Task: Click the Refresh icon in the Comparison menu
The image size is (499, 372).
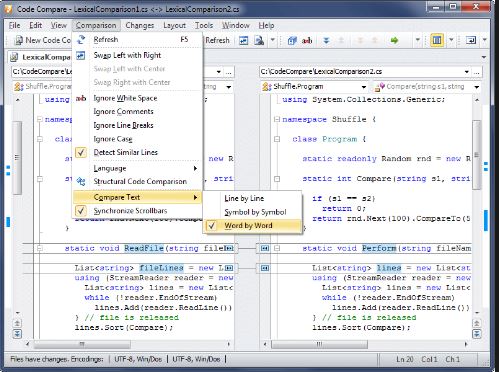Action: [x=81, y=40]
